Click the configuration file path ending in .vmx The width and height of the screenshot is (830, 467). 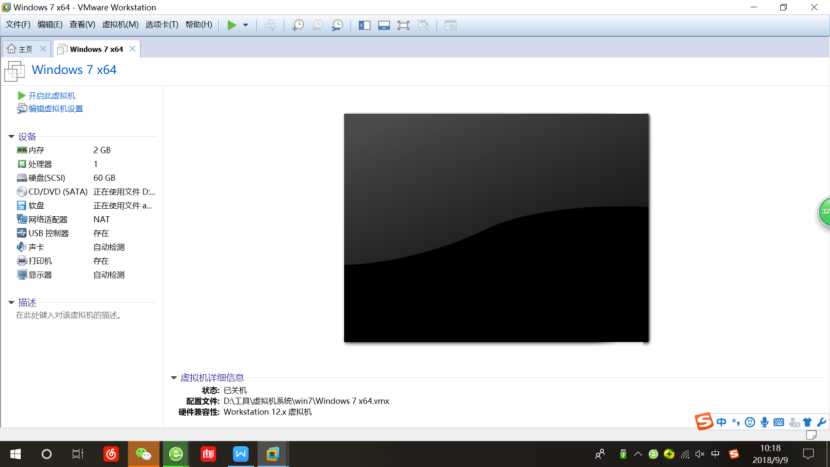click(306, 401)
